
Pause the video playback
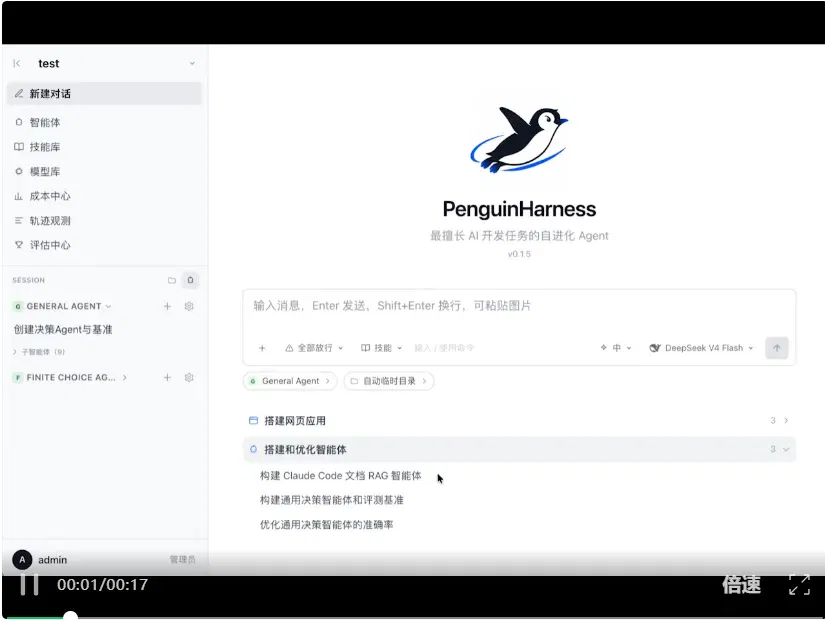click(x=29, y=585)
